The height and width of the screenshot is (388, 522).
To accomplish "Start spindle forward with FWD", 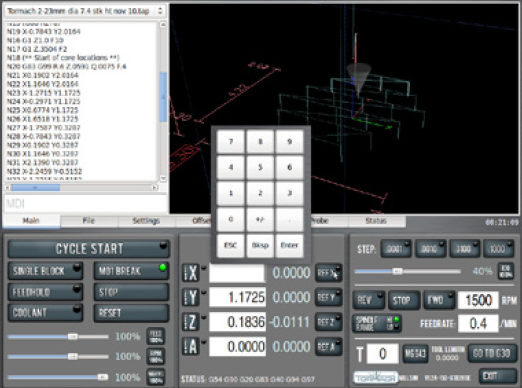I will click(x=439, y=300).
